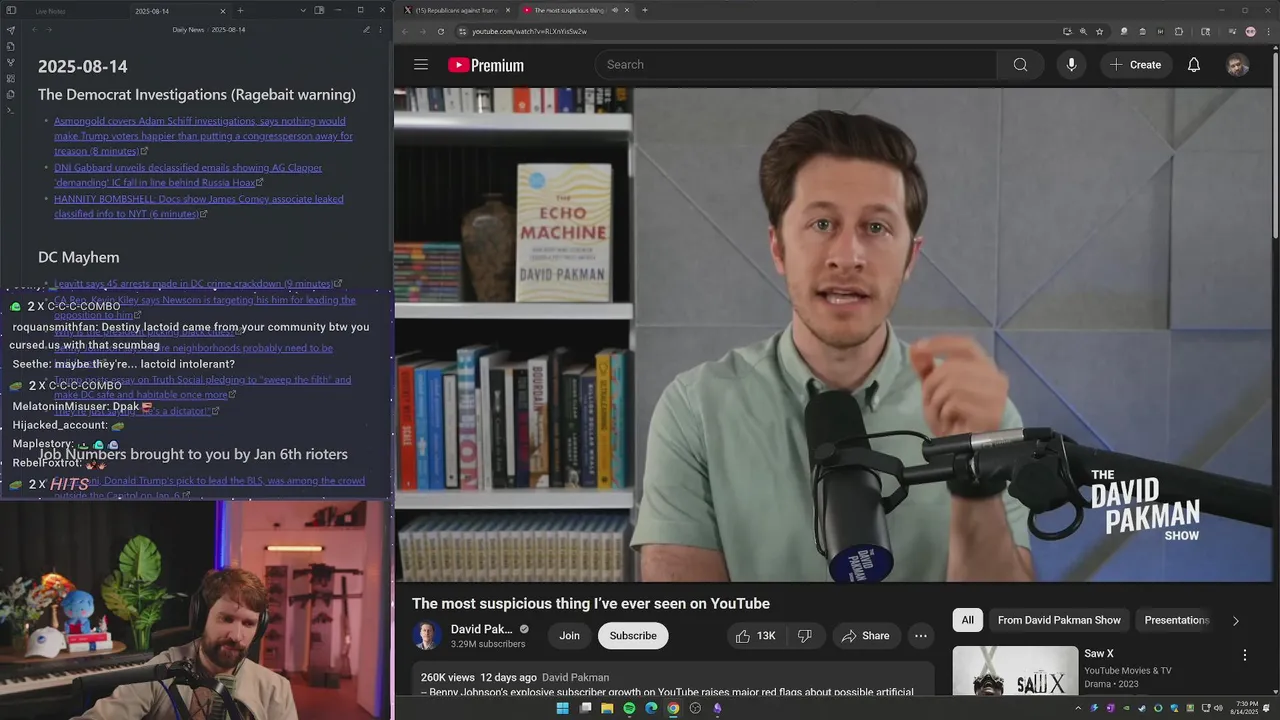Screen dimensions: 1280x720
Task: Share the video via Share button
Action: point(865,636)
